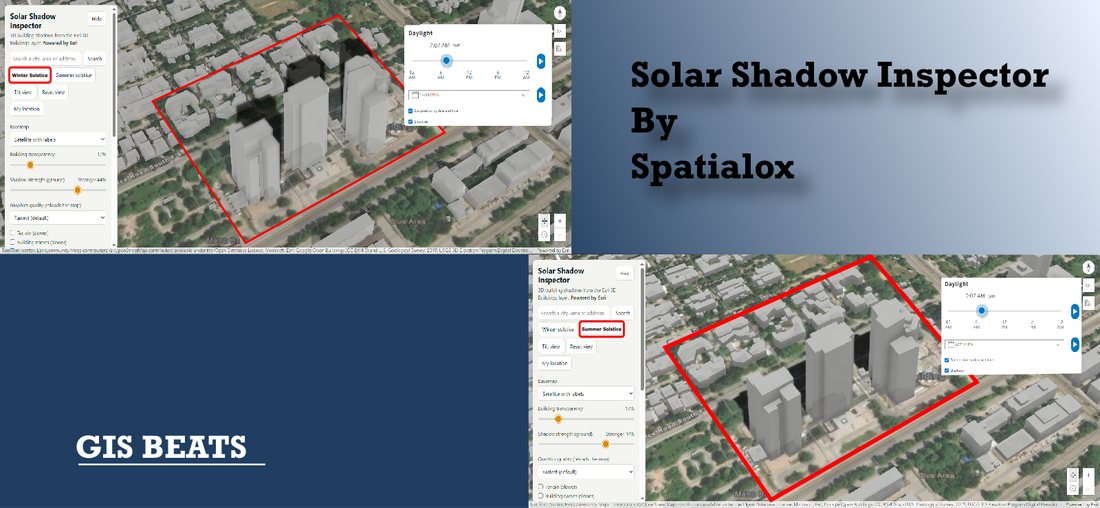Image resolution: width=1100 pixels, height=508 pixels.
Task: Open the Basemap dropdown in upper panel
Action: coord(58,140)
